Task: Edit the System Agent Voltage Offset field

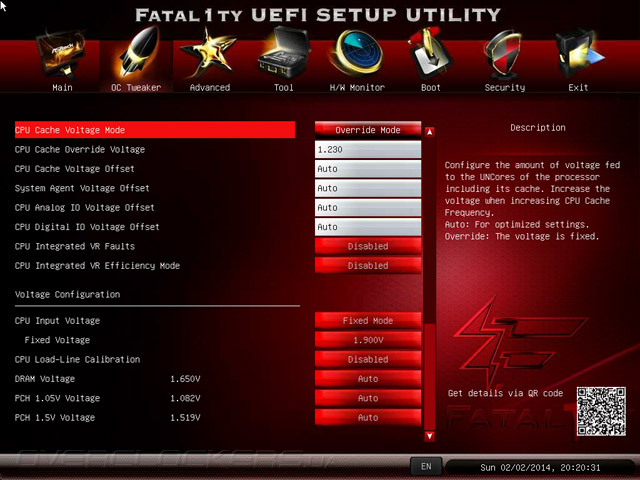Action: (368, 188)
